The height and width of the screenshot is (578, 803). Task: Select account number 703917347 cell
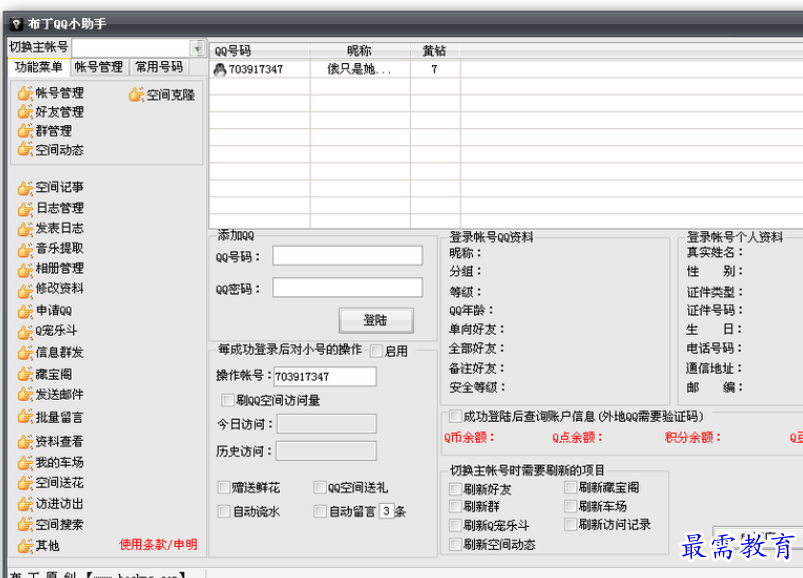point(260,70)
